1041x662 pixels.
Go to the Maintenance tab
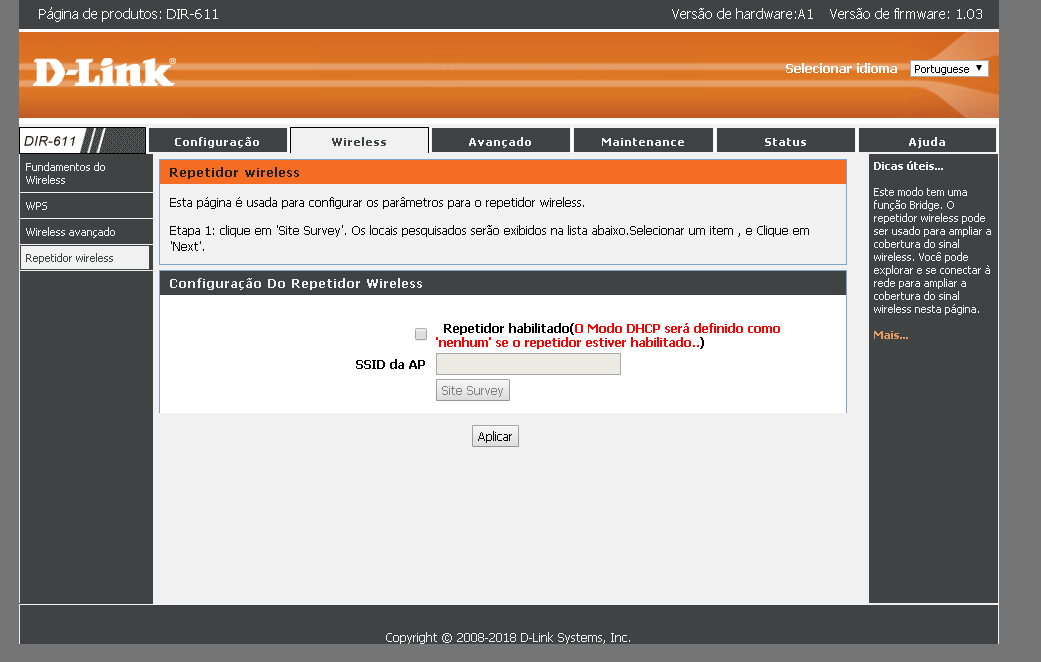click(643, 141)
